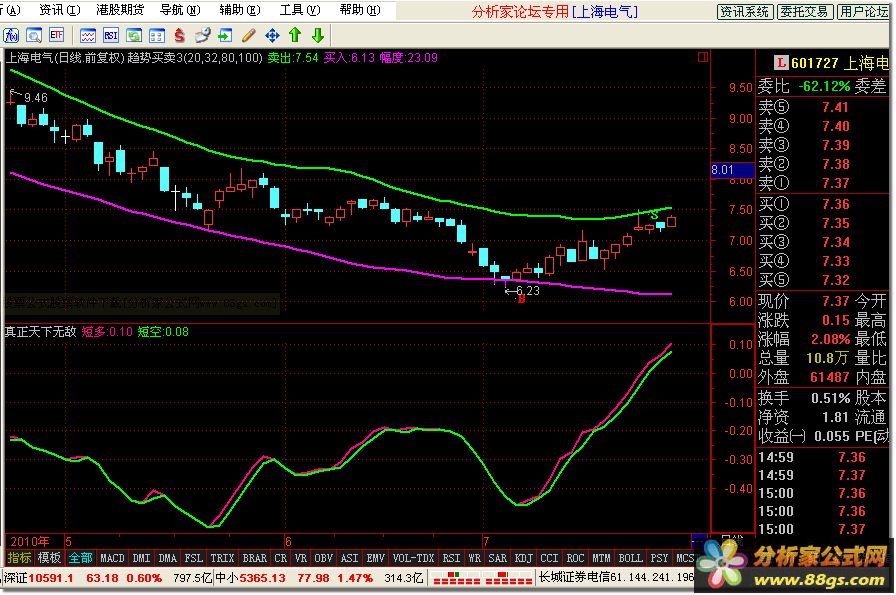Select the 全部 indicator tab

[81, 558]
